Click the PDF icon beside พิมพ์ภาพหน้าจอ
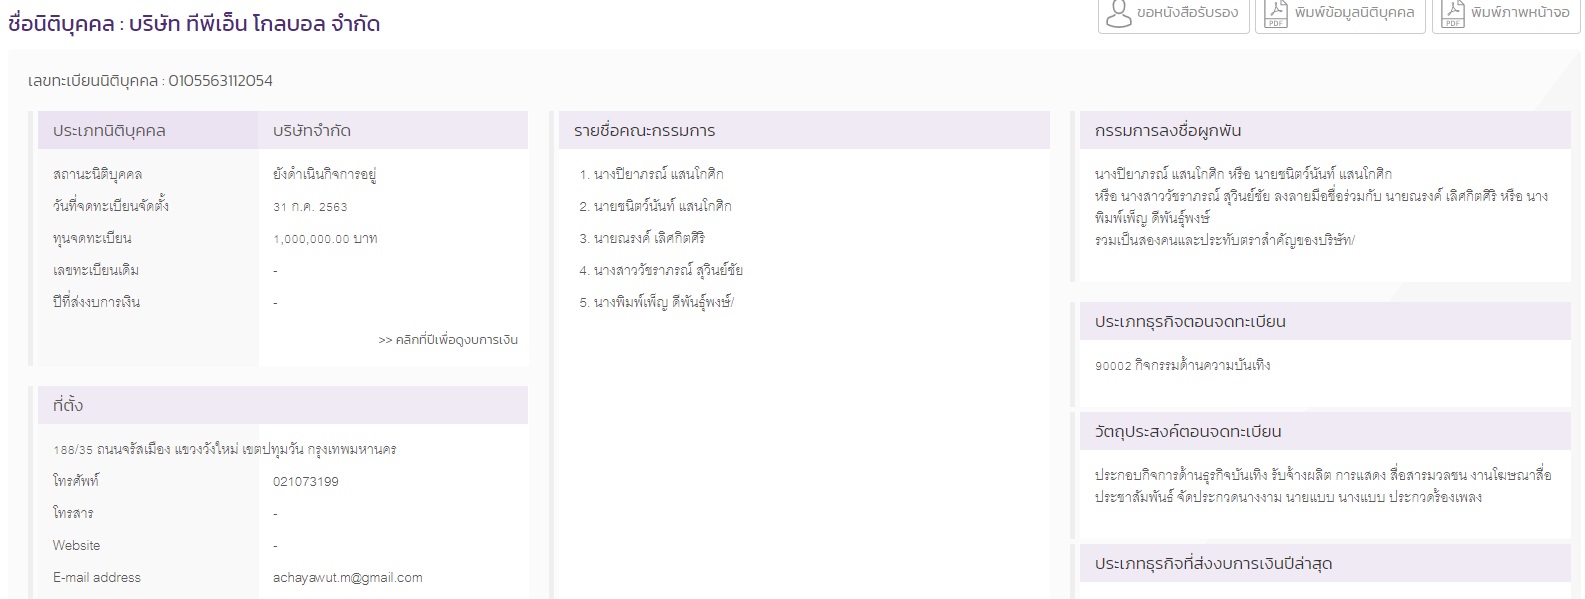1585x599 pixels. click(x=1452, y=13)
